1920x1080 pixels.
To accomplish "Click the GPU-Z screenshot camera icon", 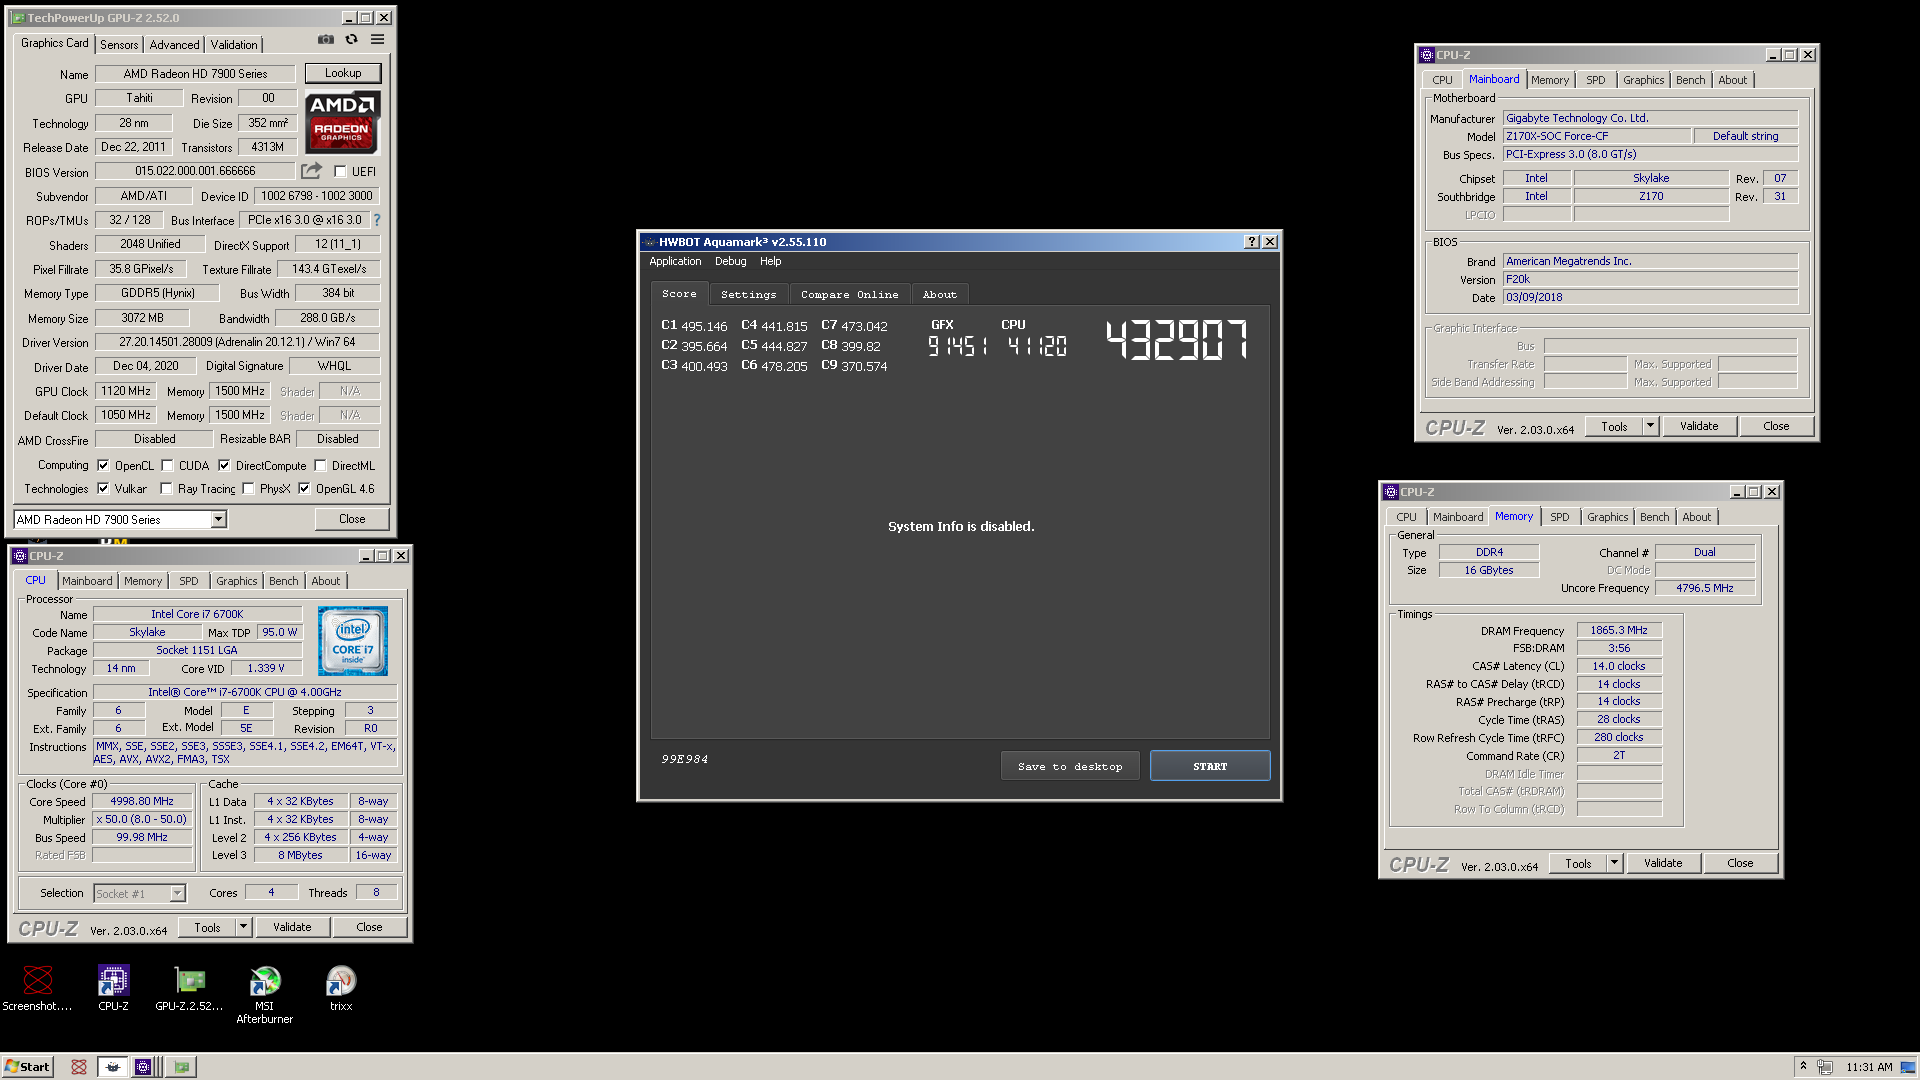I will coord(326,40).
